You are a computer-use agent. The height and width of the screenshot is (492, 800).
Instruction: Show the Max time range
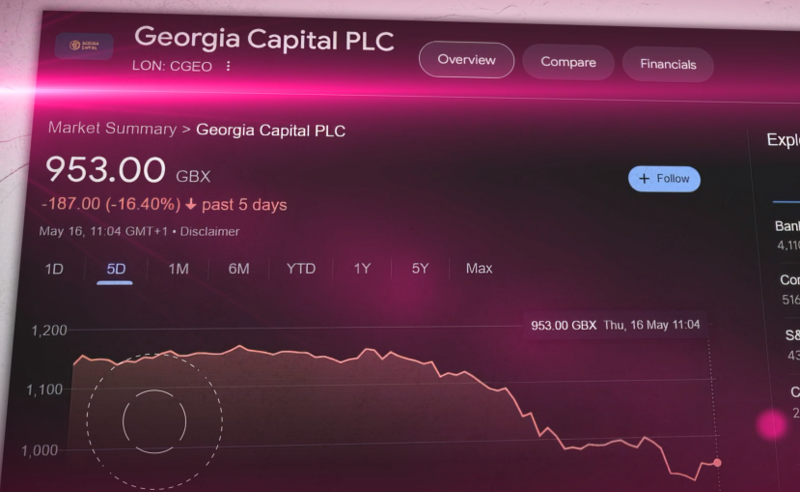479,268
